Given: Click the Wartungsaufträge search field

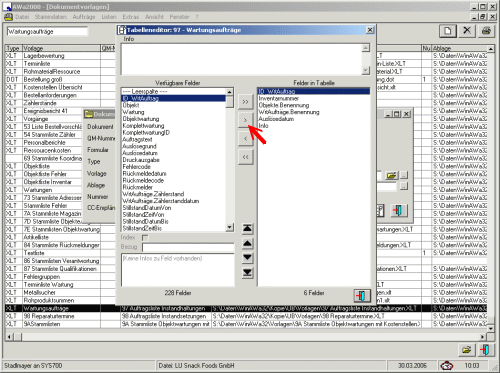Looking at the screenshot, I should click(x=47, y=31).
